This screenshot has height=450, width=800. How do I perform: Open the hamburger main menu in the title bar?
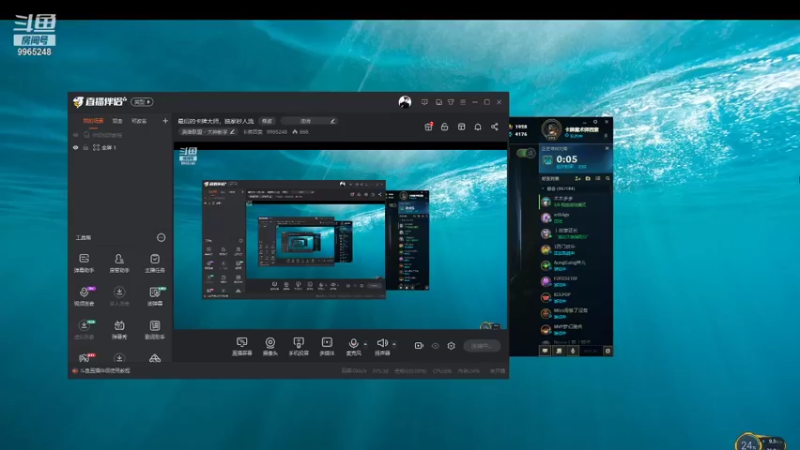pyautogui.click(x=463, y=102)
